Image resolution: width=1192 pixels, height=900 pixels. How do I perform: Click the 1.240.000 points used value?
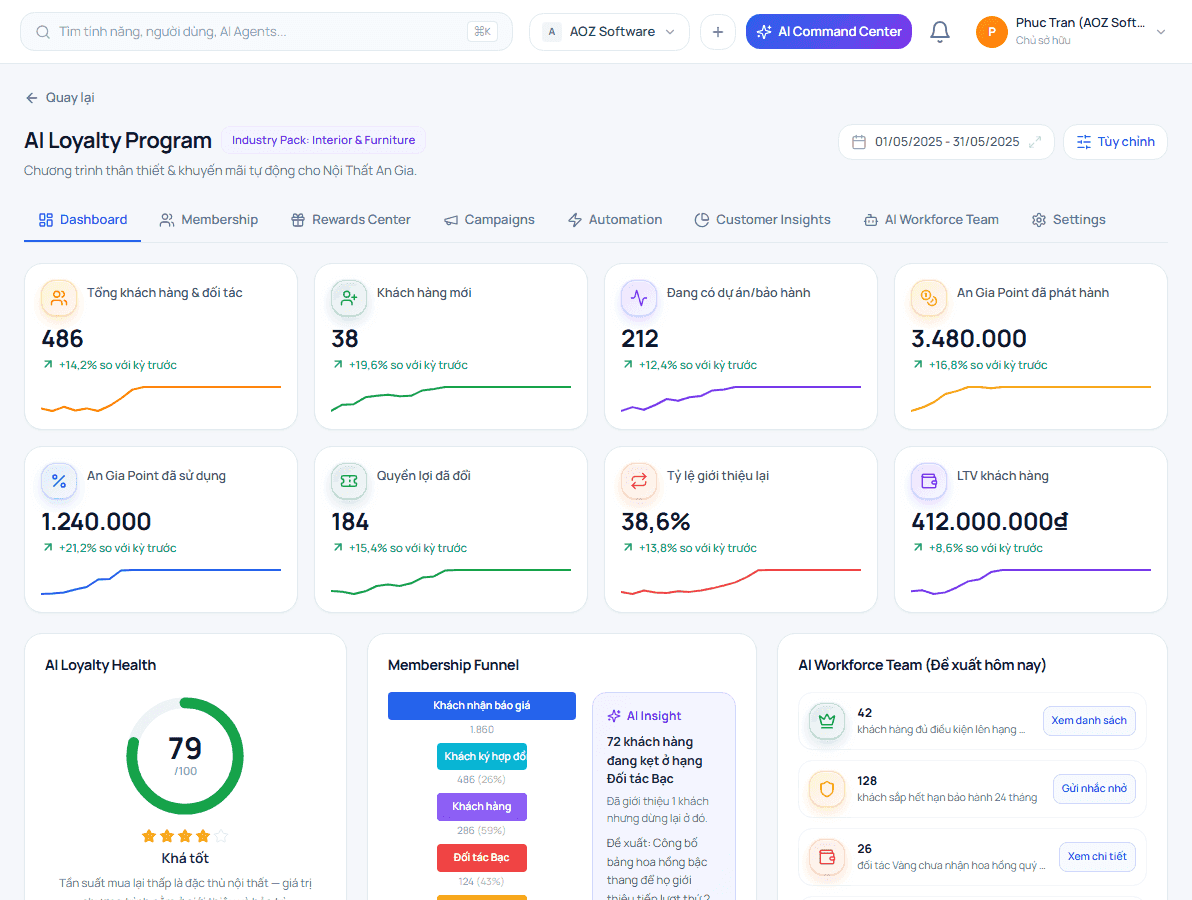coord(96,522)
